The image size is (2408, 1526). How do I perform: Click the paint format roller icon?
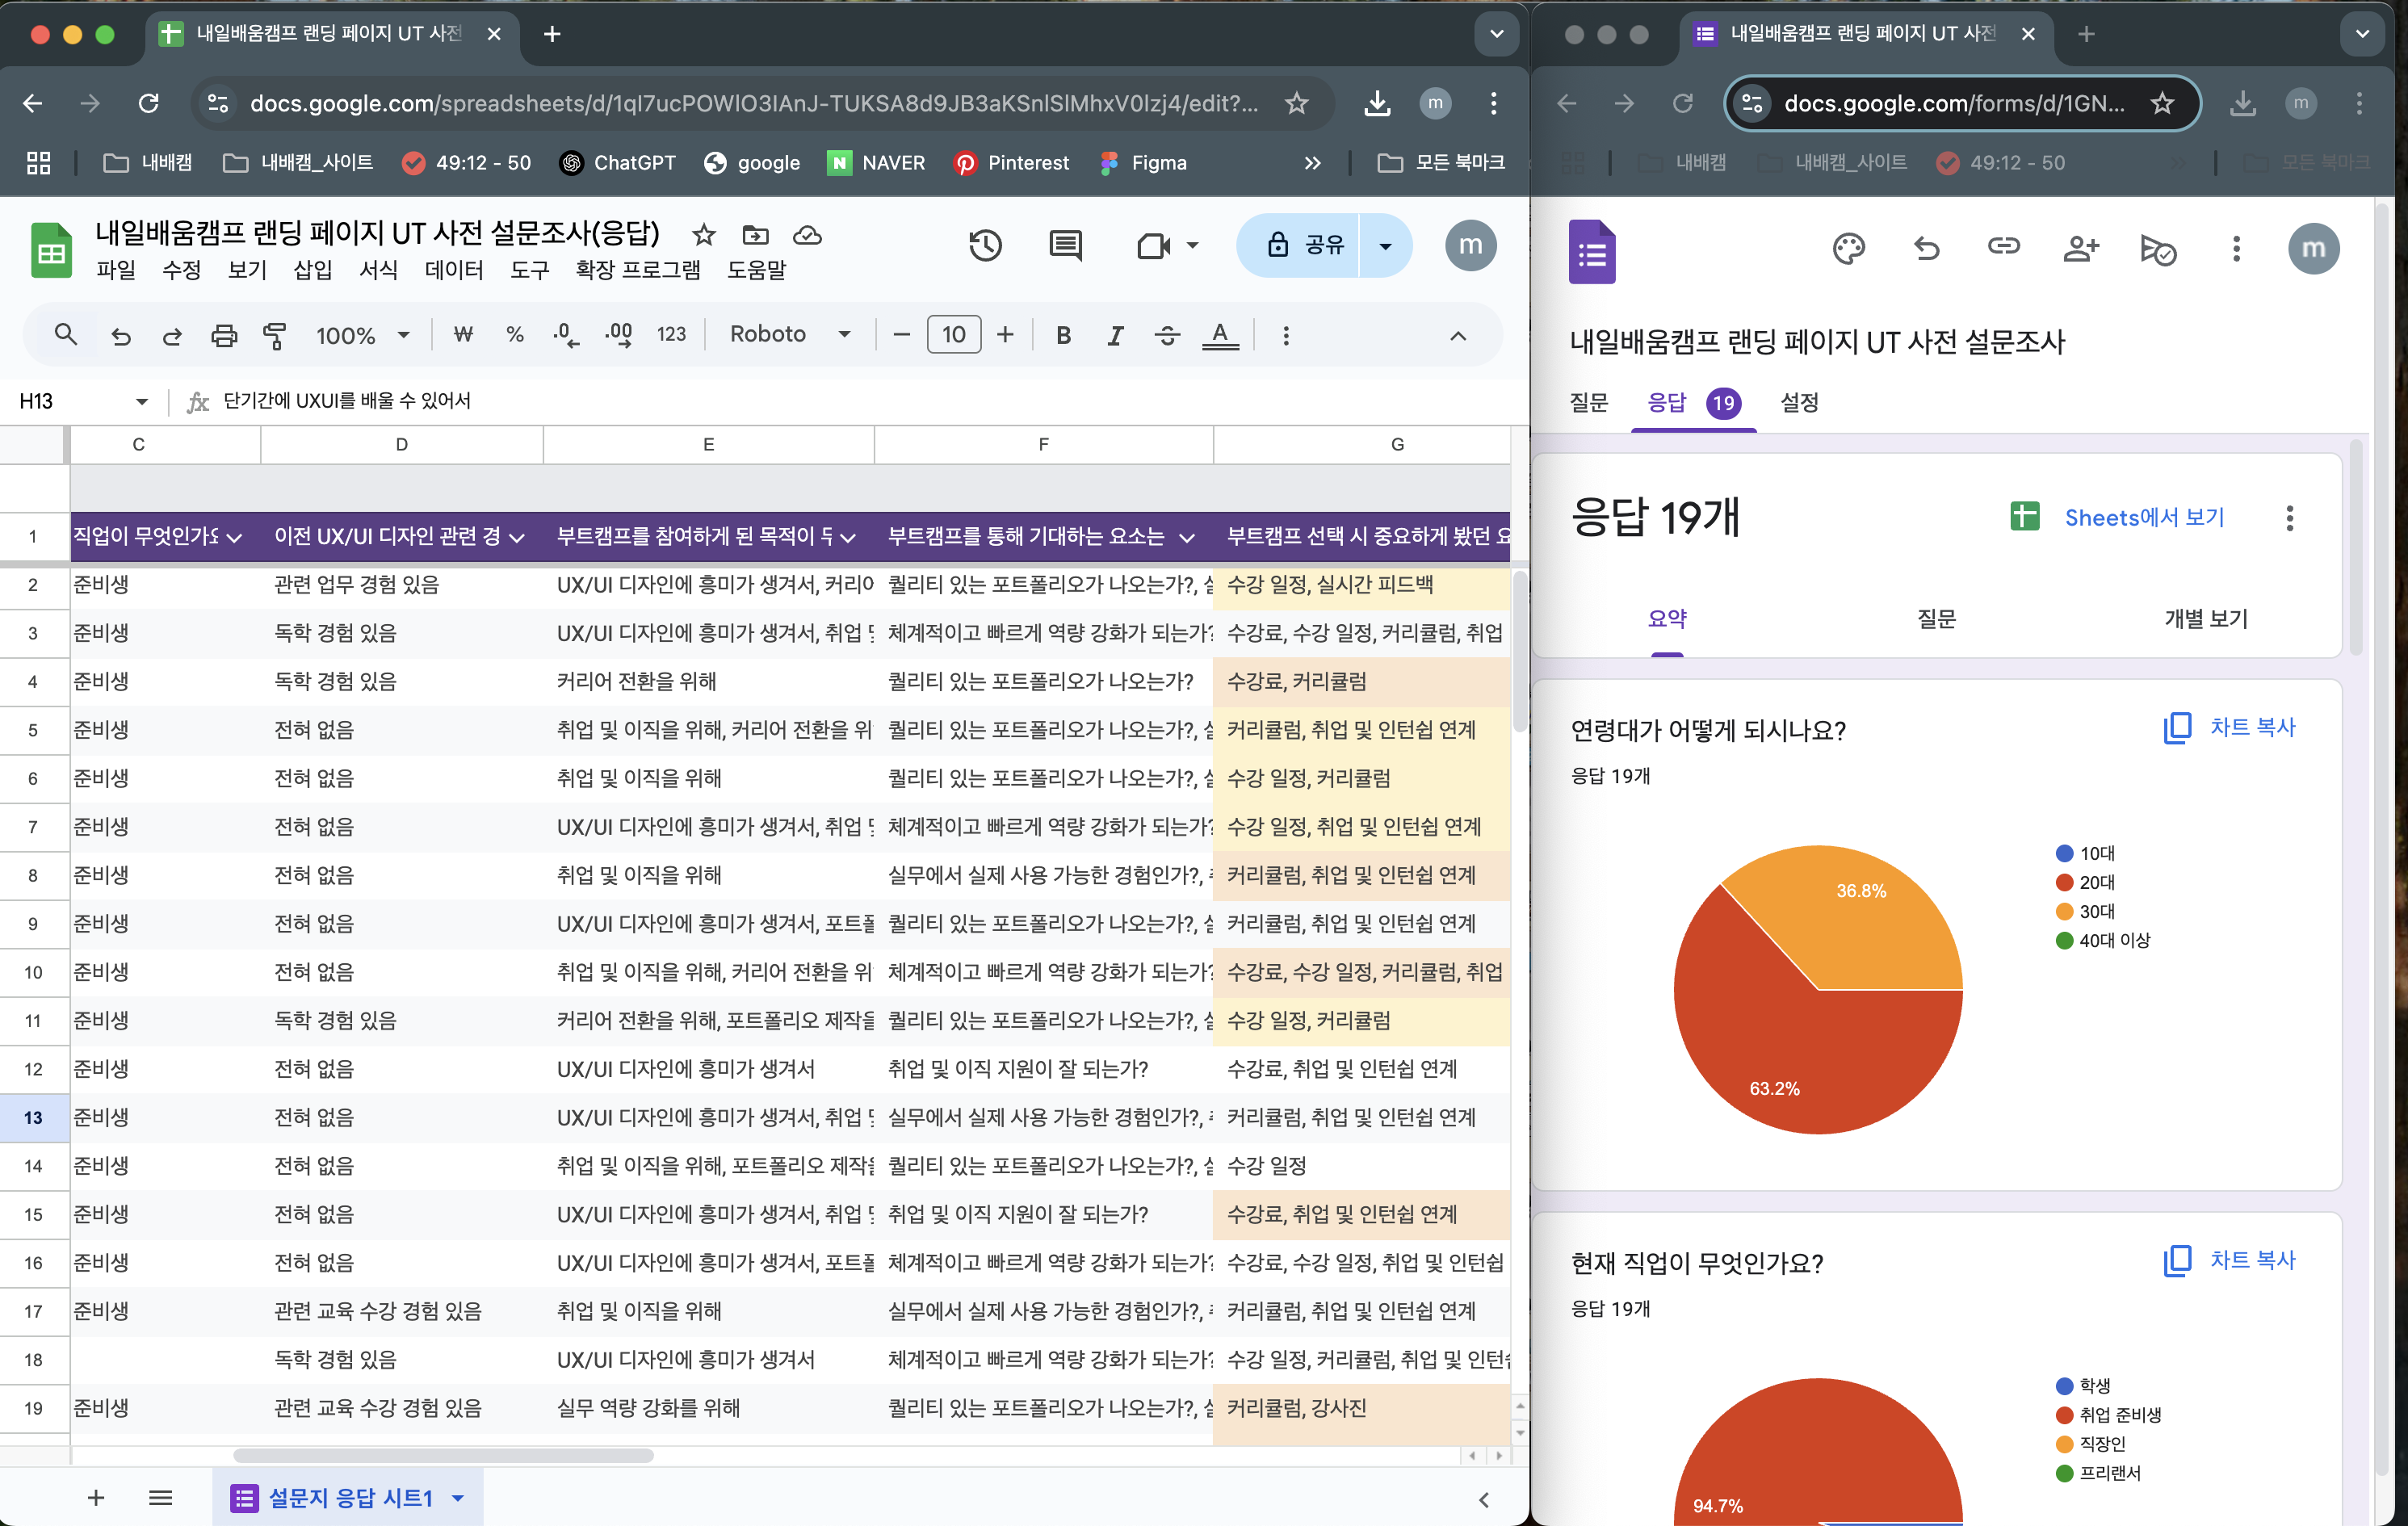(274, 335)
